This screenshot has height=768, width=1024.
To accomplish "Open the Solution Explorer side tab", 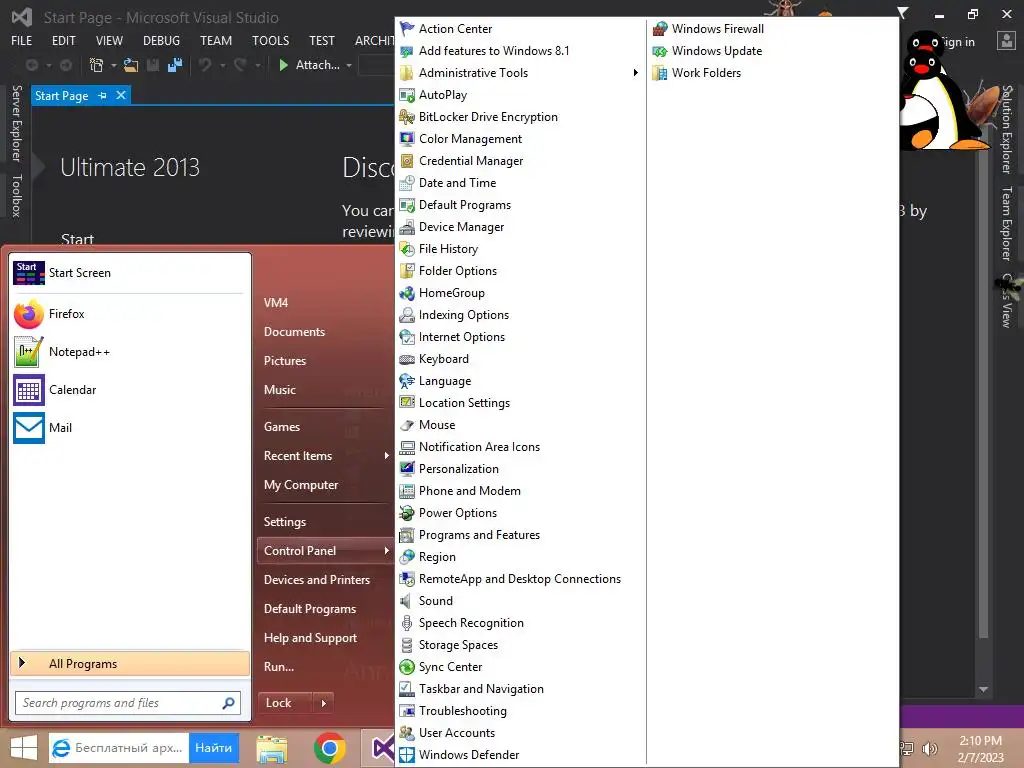I will coord(1007,129).
